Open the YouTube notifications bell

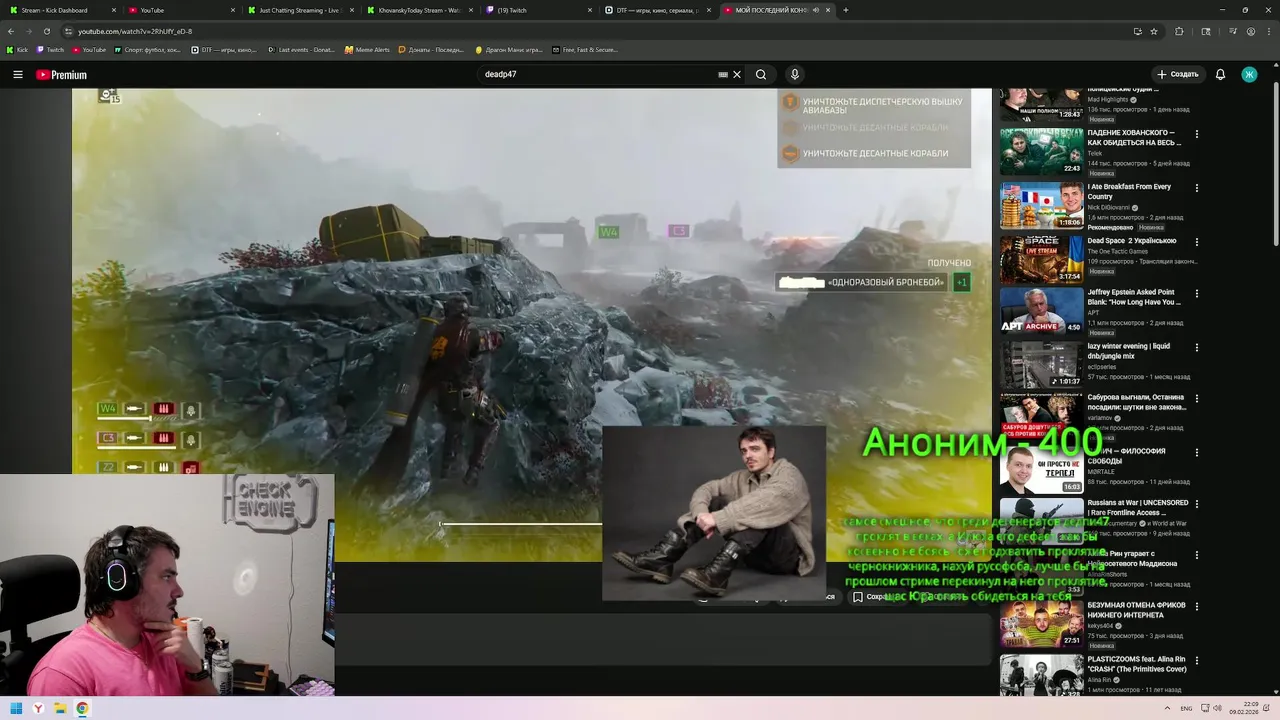(x=1220, y=74)
